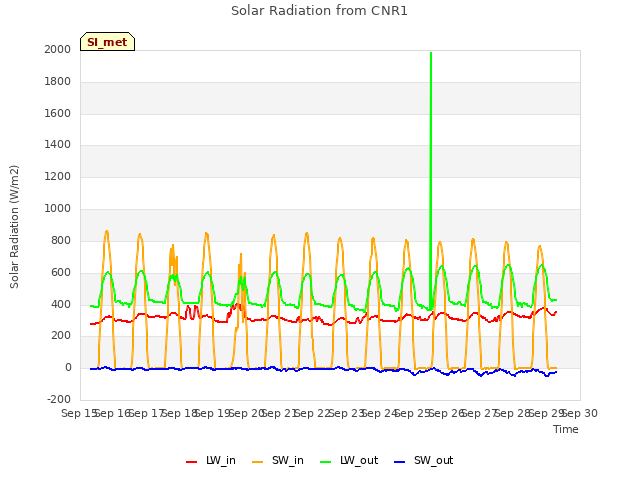Click the Solar Radiation (W/m2) axis title
The image size is (640, 480).
(14, 227)
